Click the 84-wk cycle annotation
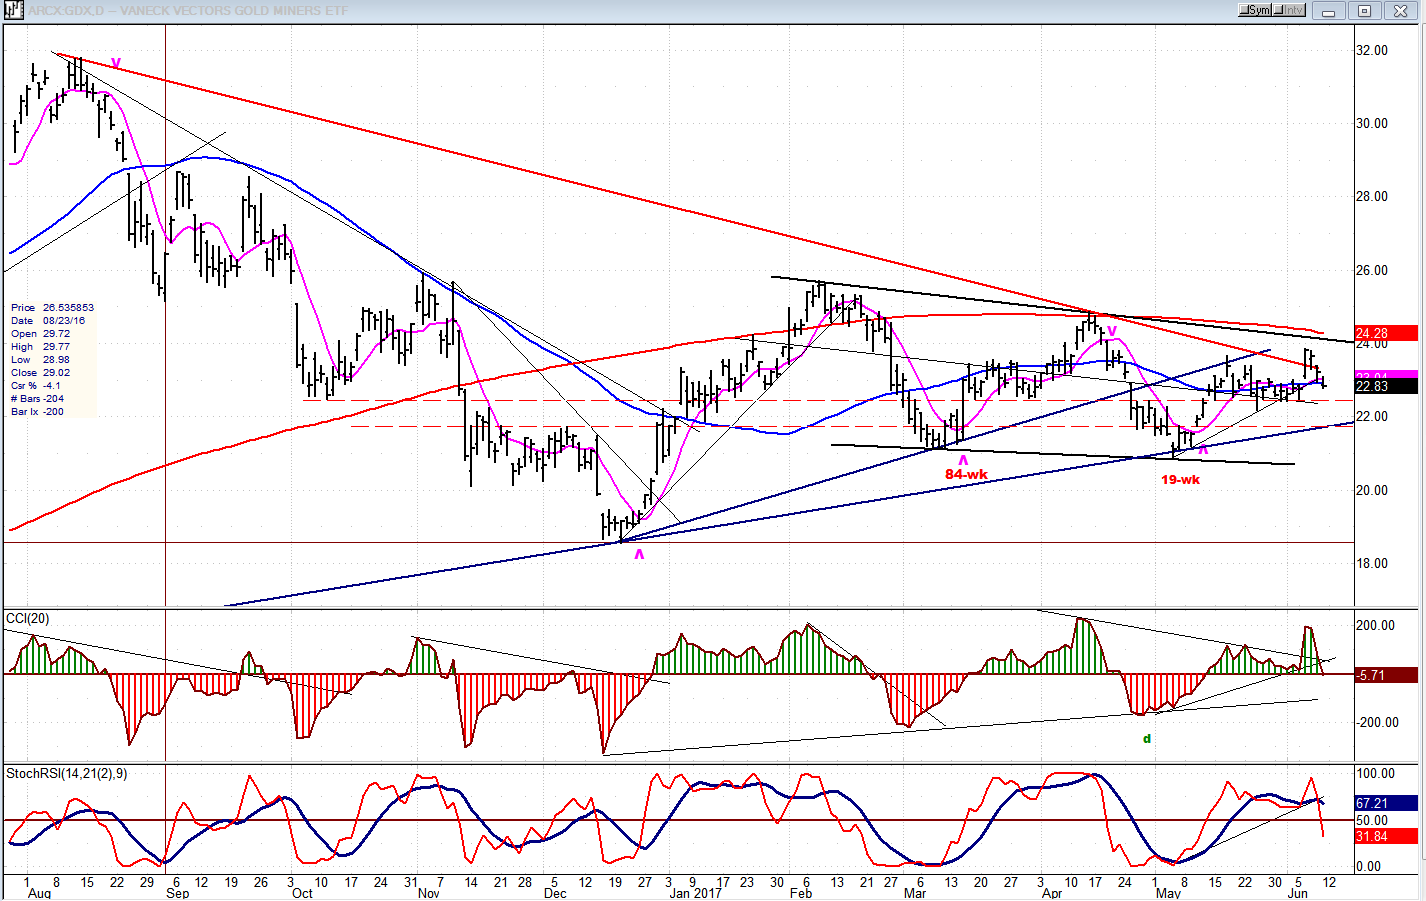This screenshot has height=901, width=1426. point(966,474)
